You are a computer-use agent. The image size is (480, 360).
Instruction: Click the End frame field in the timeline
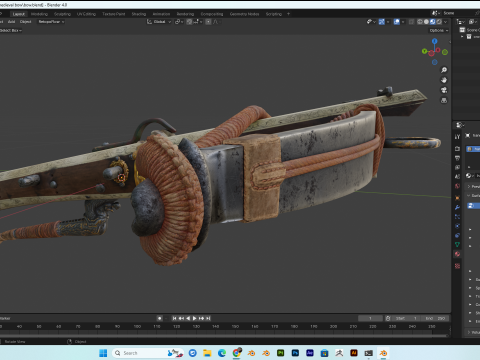coord(435,318)
